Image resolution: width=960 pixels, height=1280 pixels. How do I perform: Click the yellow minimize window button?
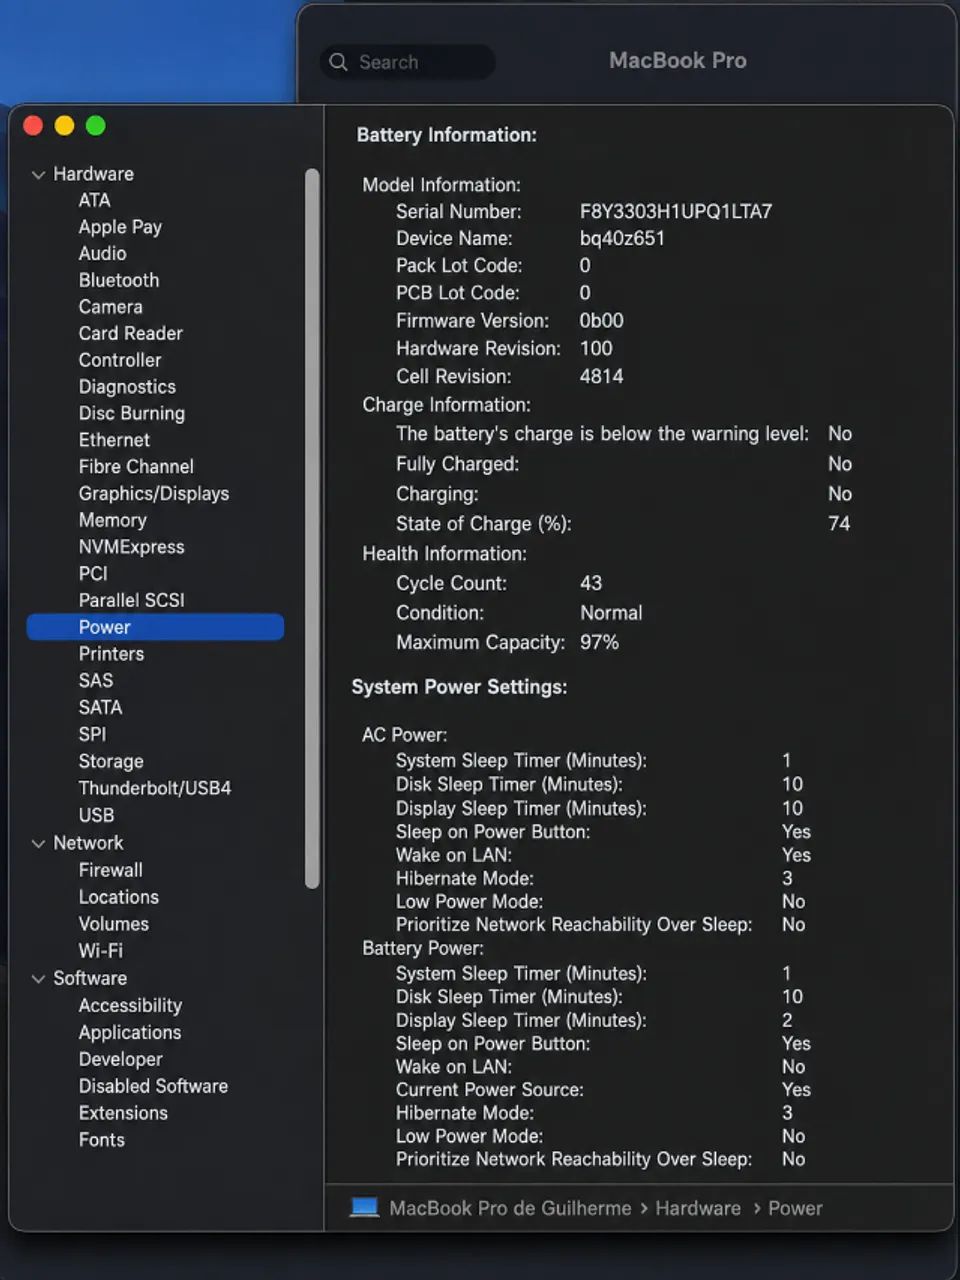click(x=64, y=126)
